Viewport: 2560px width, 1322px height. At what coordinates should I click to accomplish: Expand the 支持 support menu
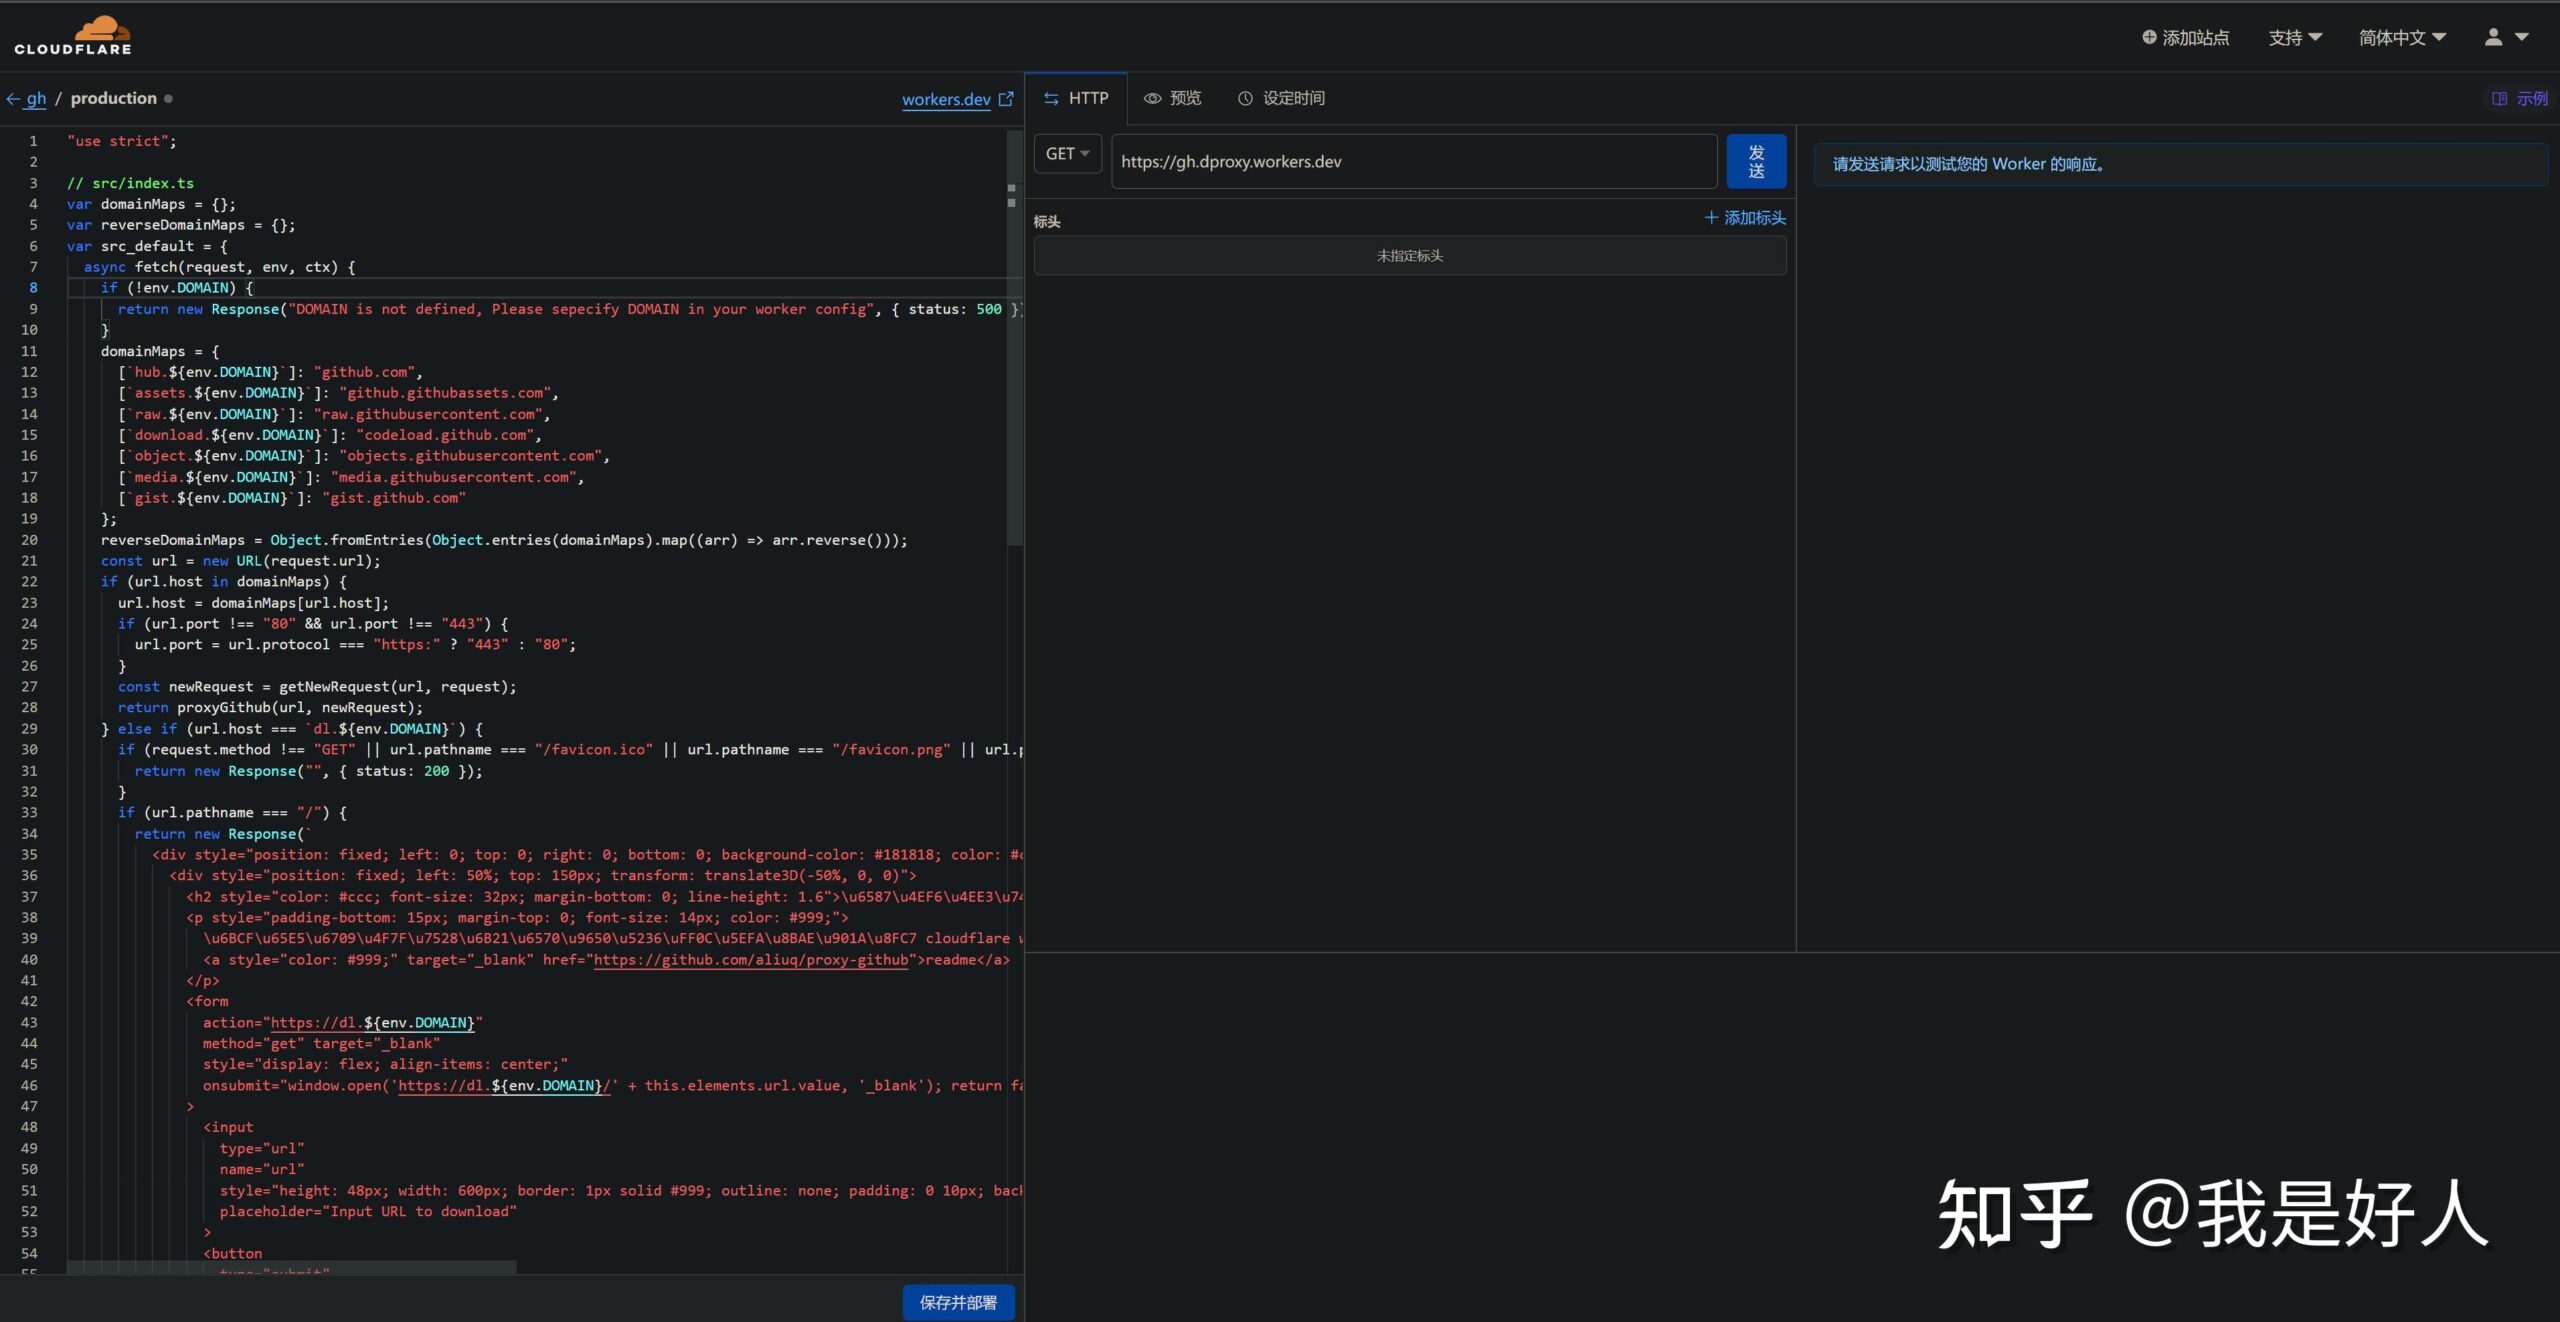pos(2295,37)
